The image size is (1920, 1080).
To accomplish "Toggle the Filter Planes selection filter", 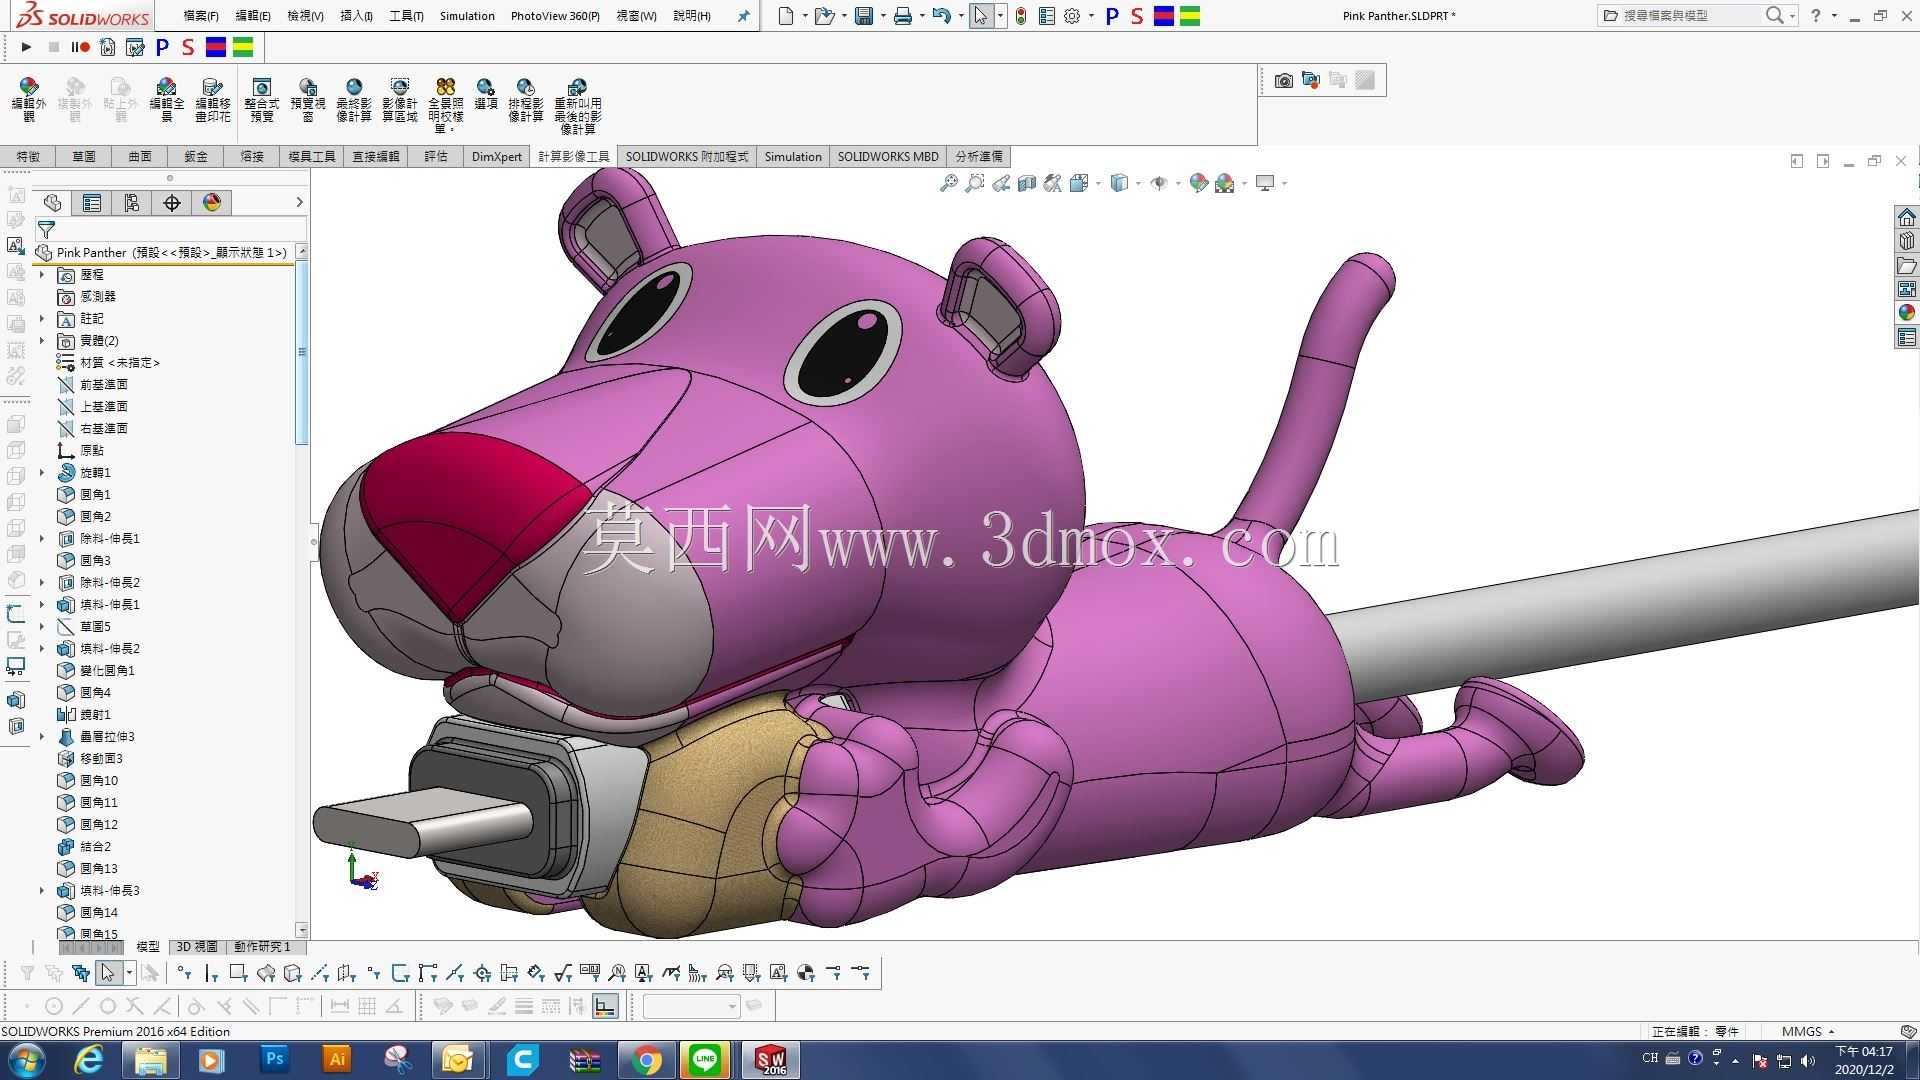I will click(347, 973).
